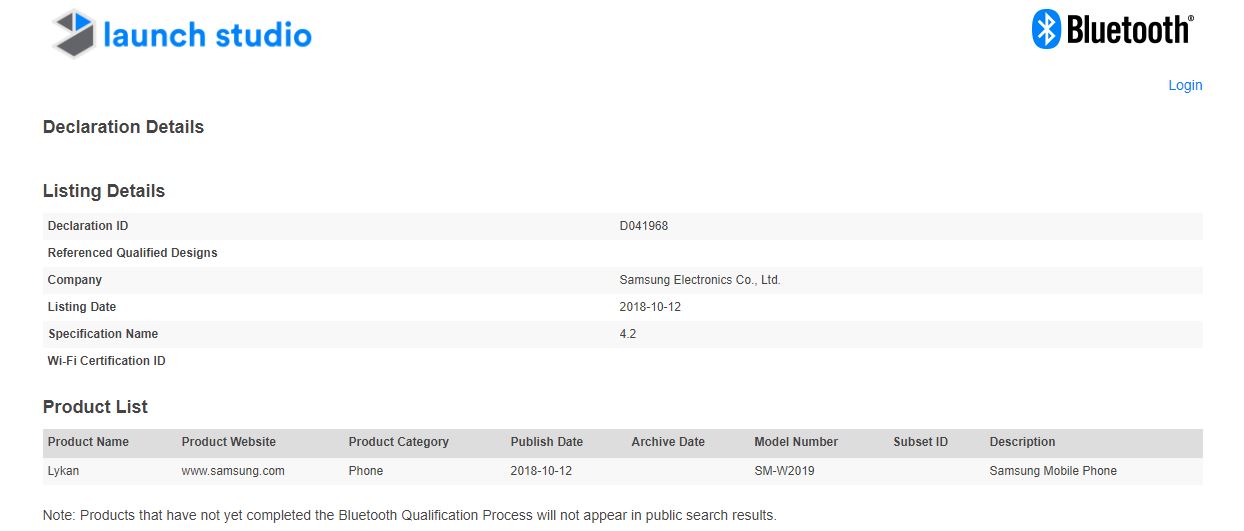Click the Samsung Electronics Co., Ltd. company value
Image resolution: width=1244 pixels, height=531 pixels.
point(700,280)
